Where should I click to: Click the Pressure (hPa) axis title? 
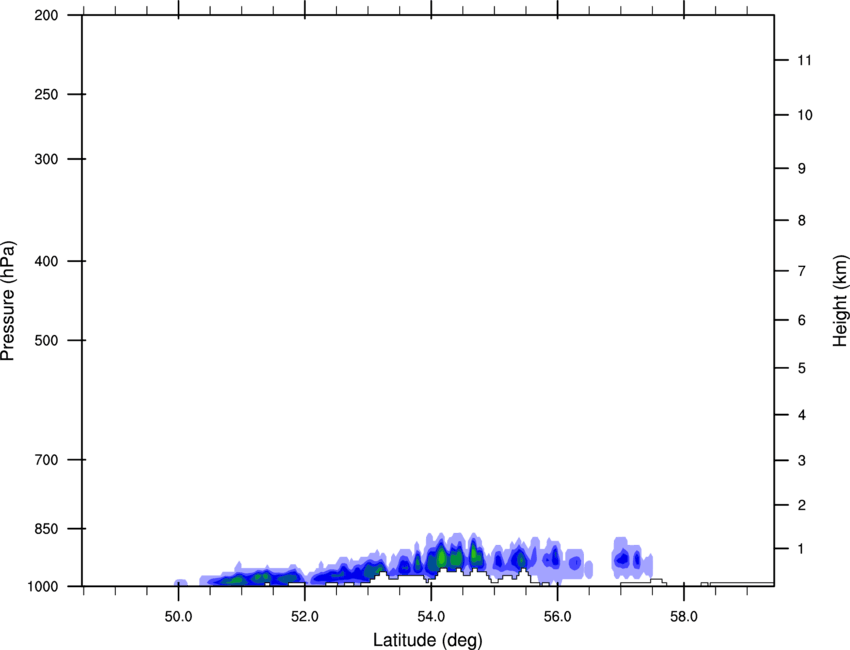[x=8, y=301]
